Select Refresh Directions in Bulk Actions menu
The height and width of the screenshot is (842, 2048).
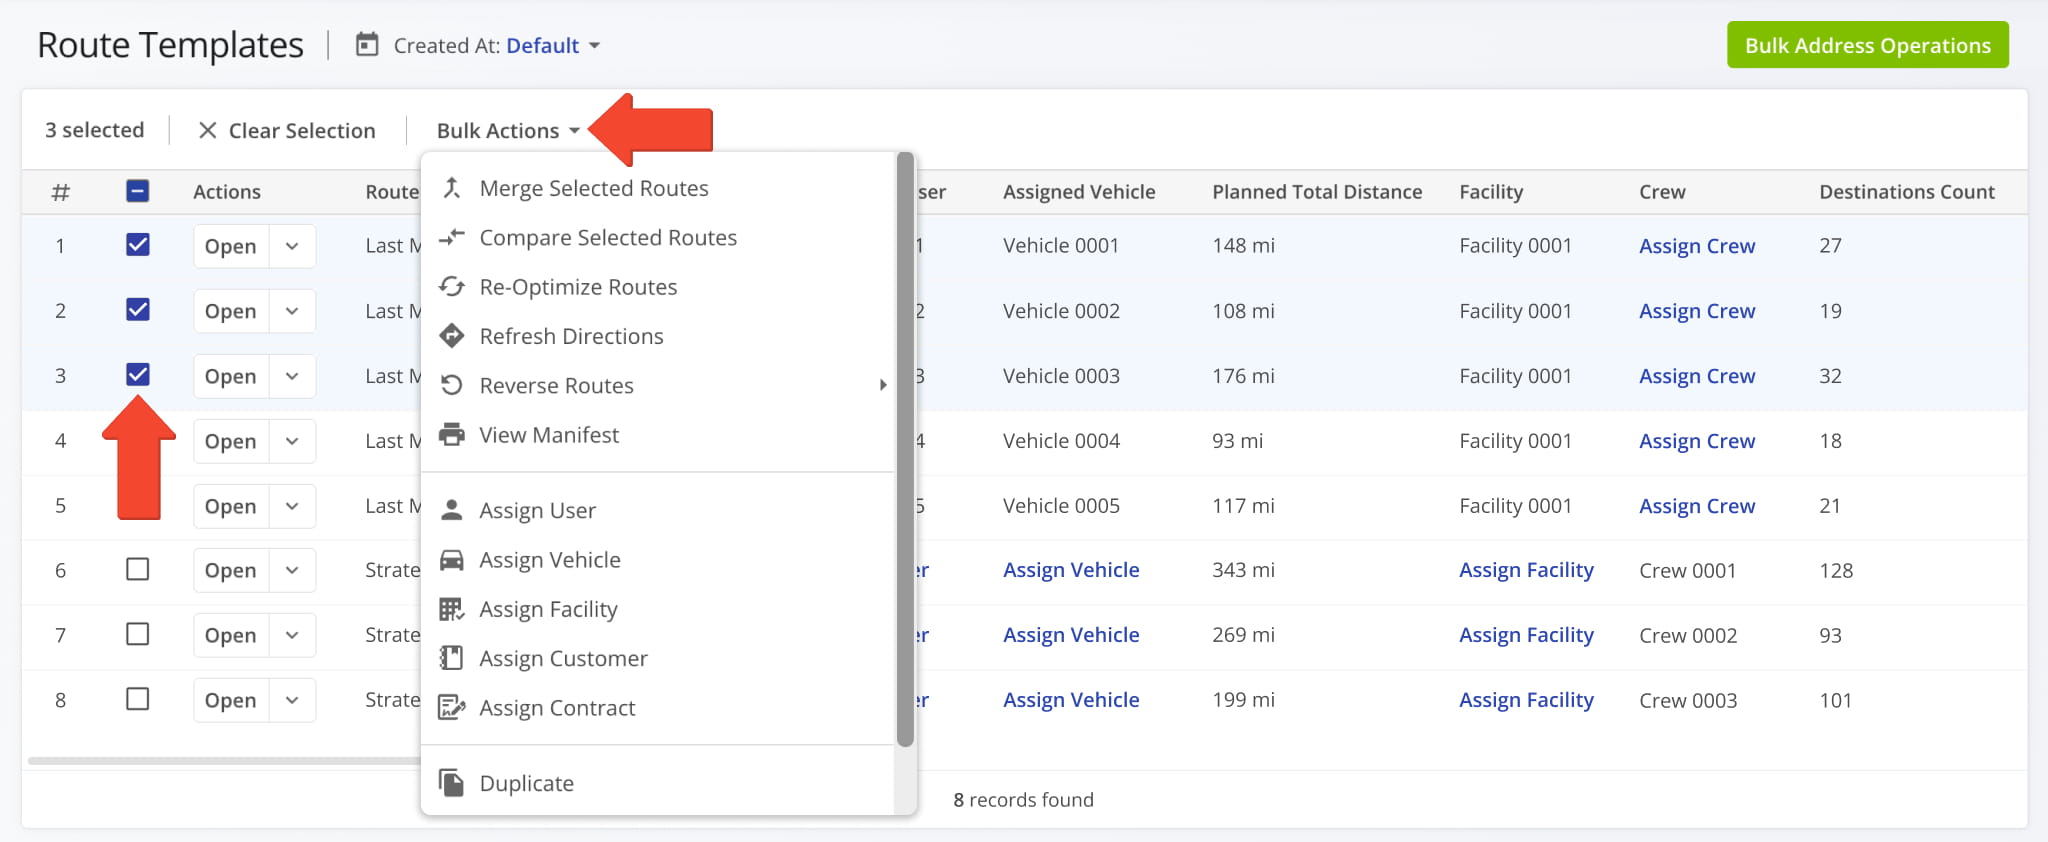[658, 336]
